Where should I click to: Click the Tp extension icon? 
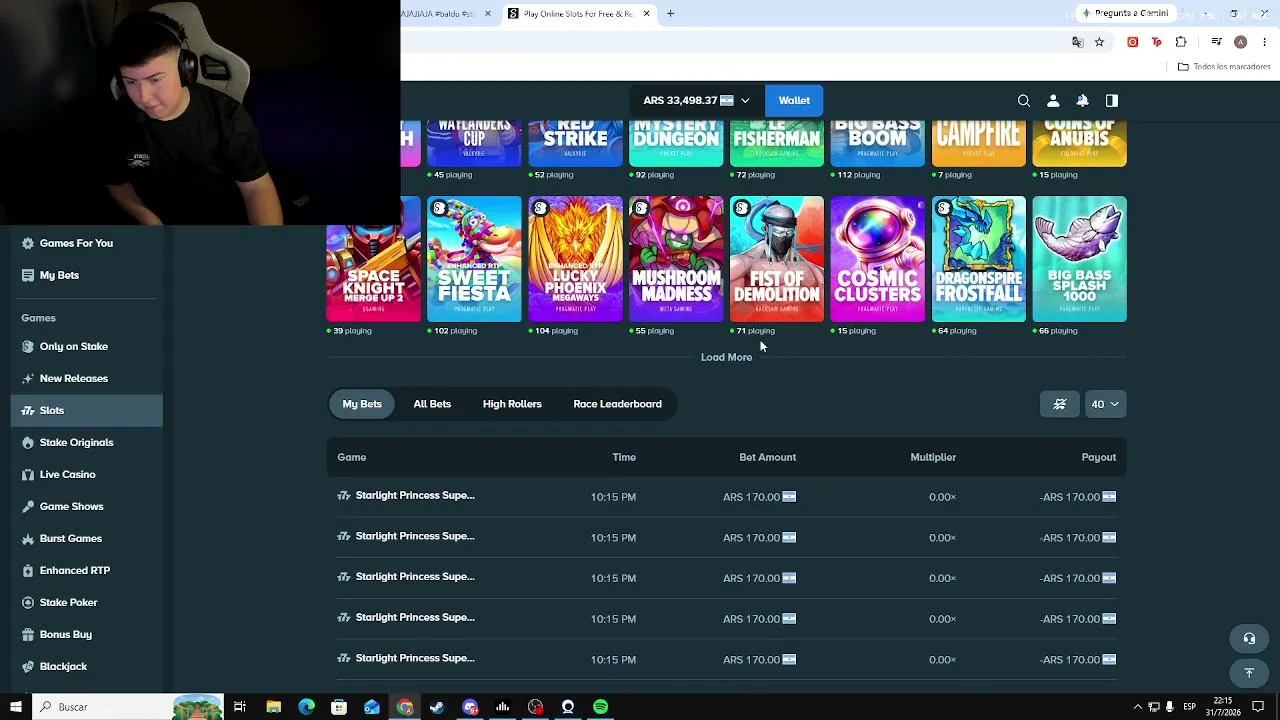1157,42
